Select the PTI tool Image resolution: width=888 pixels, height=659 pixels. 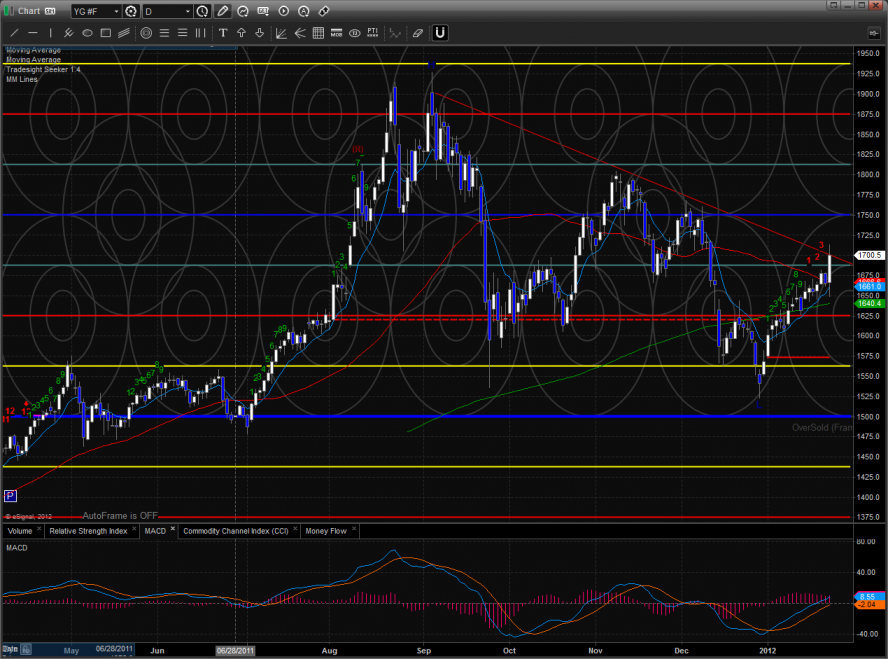(373, 33)
